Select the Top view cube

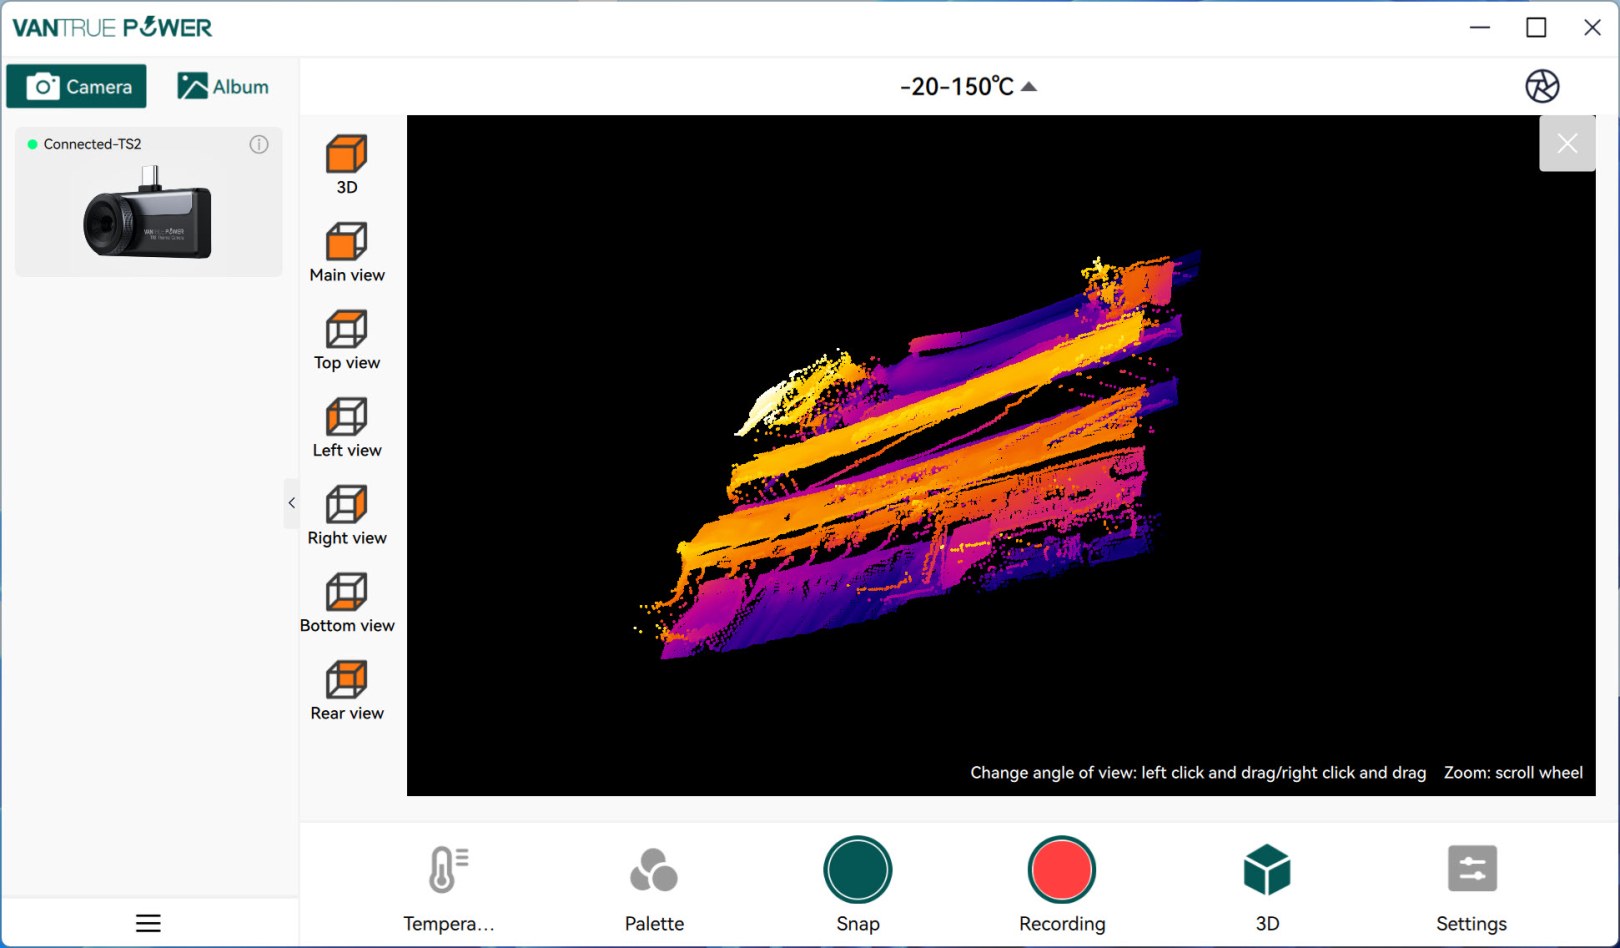coord(346,330)
